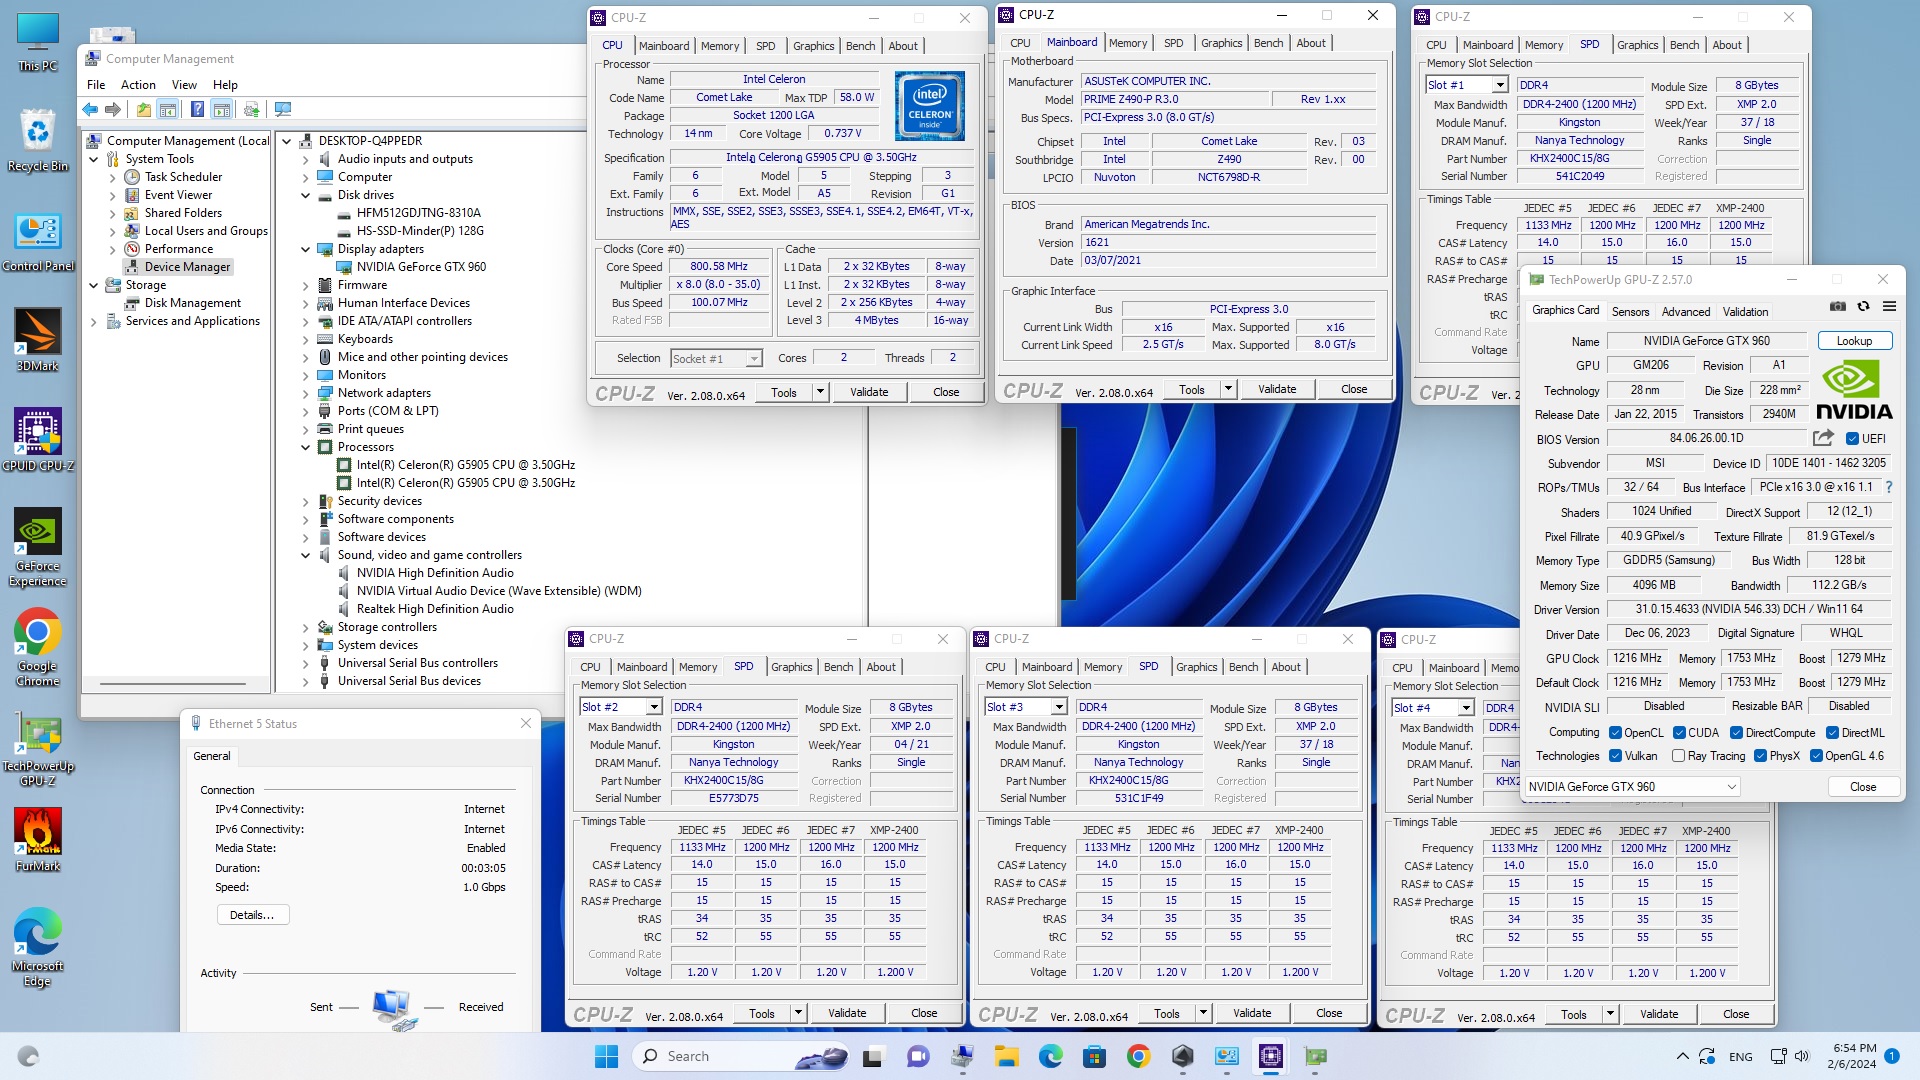This screenshot has width=1920, height=1080.
Task: Click the GPU-Z refresh icon
Action: pyautogui.click(x=1863, y=306)
